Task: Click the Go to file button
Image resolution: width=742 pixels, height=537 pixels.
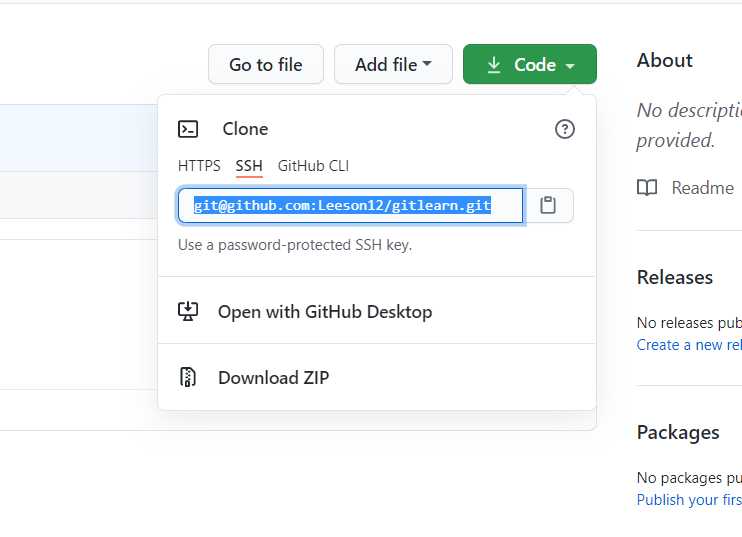Action: tap(266, 64)
